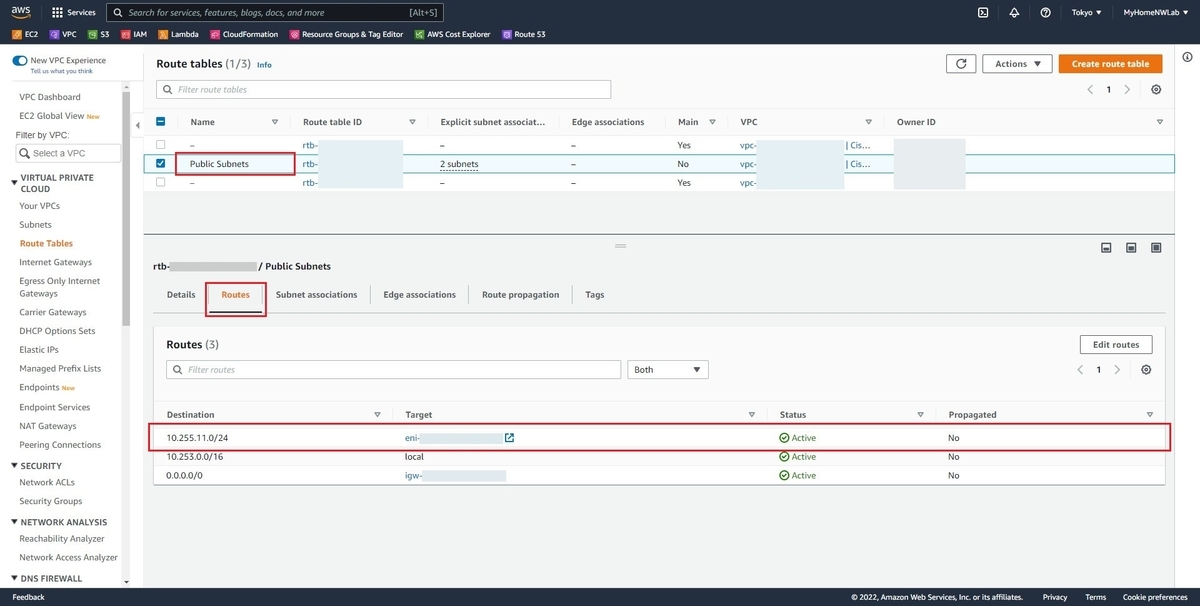Click the Edit routes button
The image size is (1200, 606).
(1116, 345)
